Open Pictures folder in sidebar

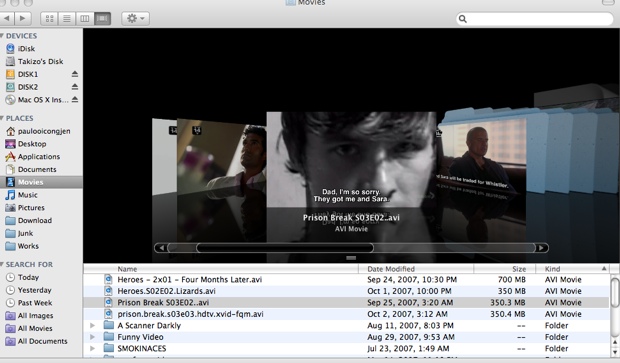31,208
